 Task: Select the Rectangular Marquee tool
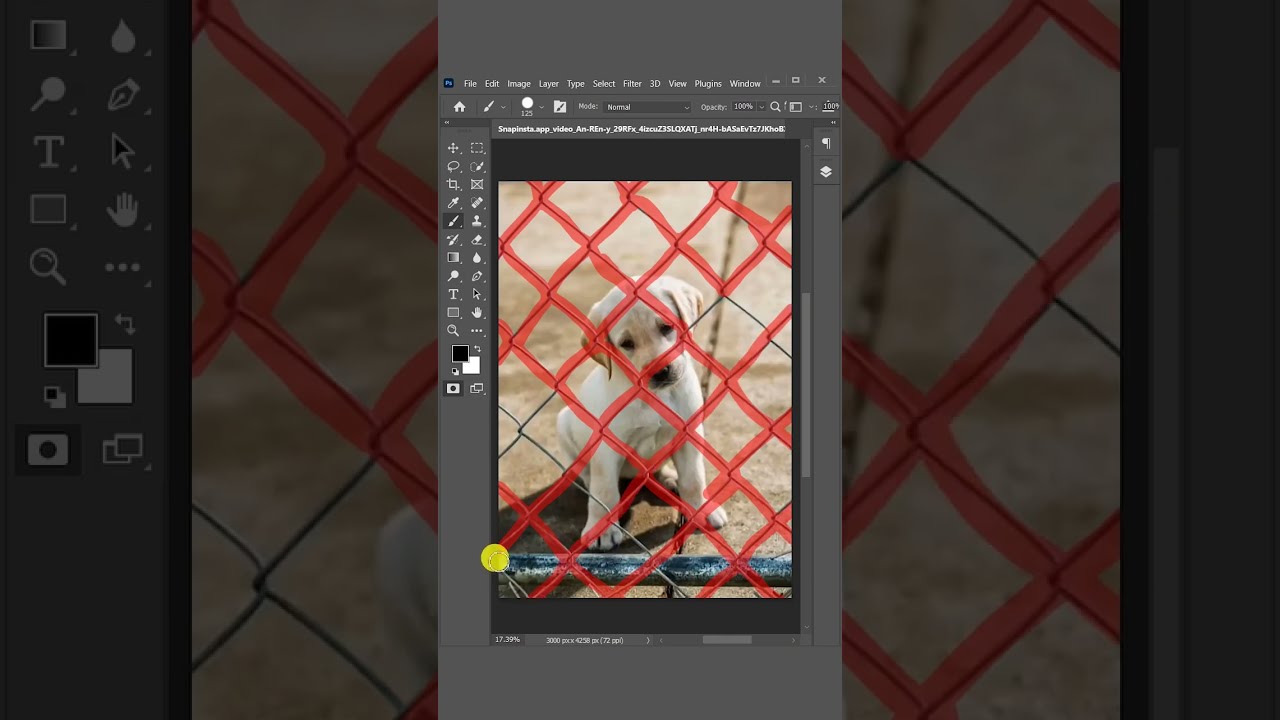[x=477, y=148]
